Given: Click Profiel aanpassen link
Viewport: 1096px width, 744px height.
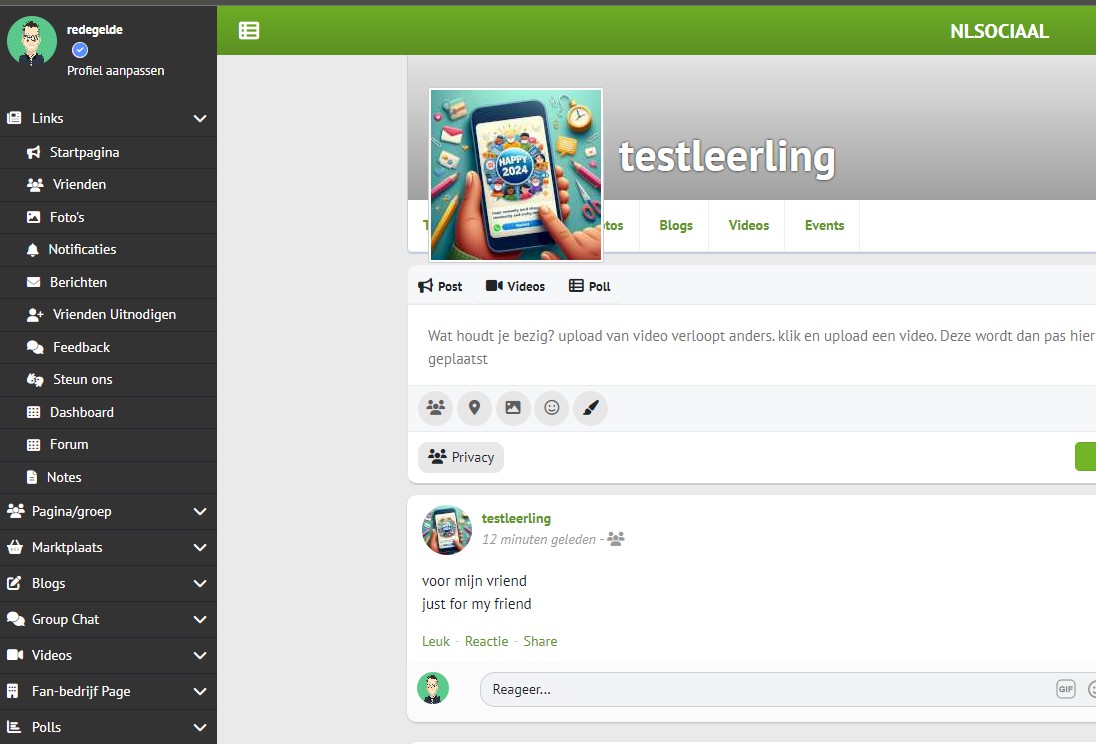Looking at the screenshot, I should click(x=116, y=71).
